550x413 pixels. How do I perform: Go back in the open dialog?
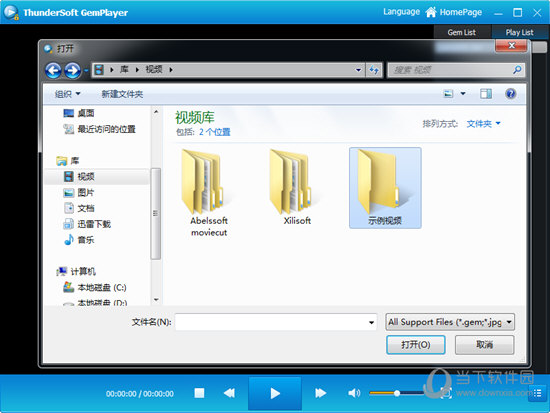pyautogui.click(x=53, y=70)
